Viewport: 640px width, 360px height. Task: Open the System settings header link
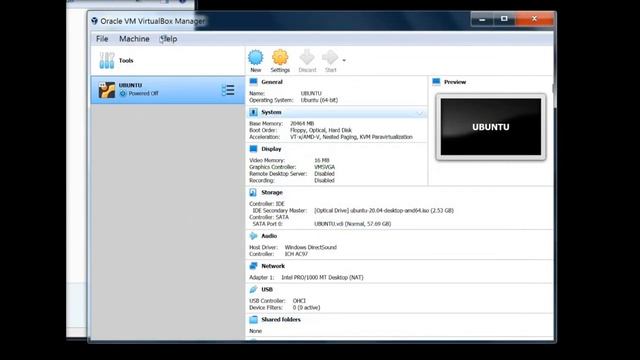click(271, 112)
